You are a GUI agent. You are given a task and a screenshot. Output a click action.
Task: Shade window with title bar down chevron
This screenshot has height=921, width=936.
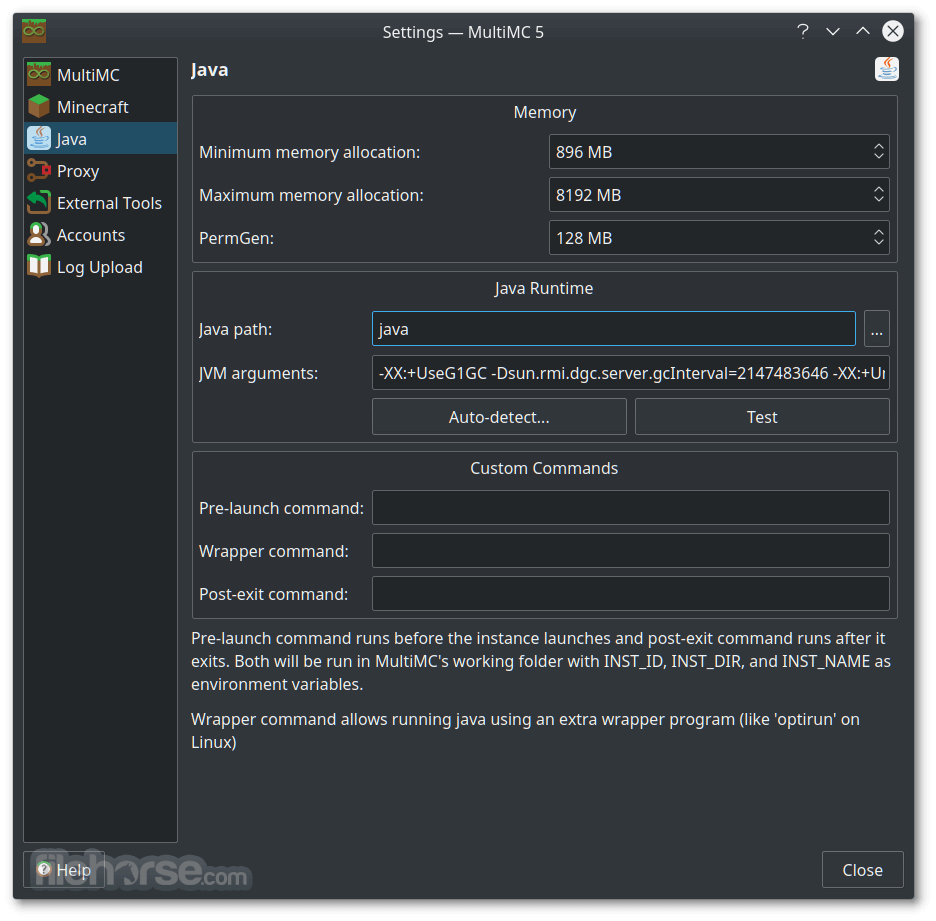tap(833, 31)
